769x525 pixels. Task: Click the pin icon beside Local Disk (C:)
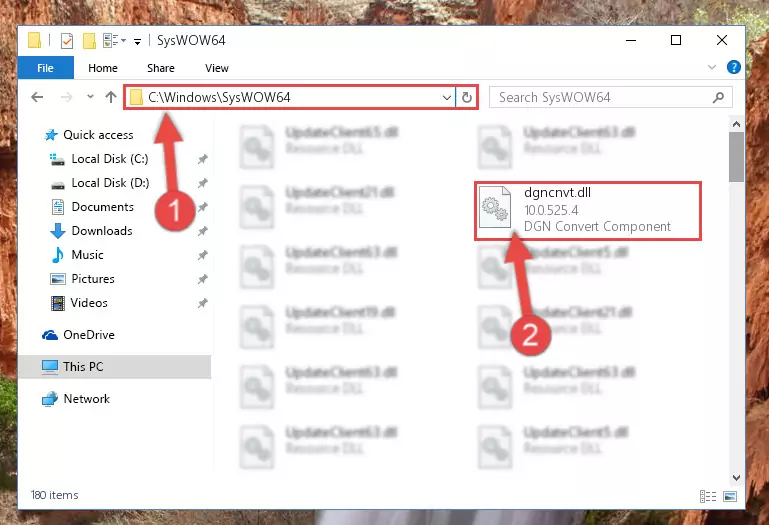(202, 159)
